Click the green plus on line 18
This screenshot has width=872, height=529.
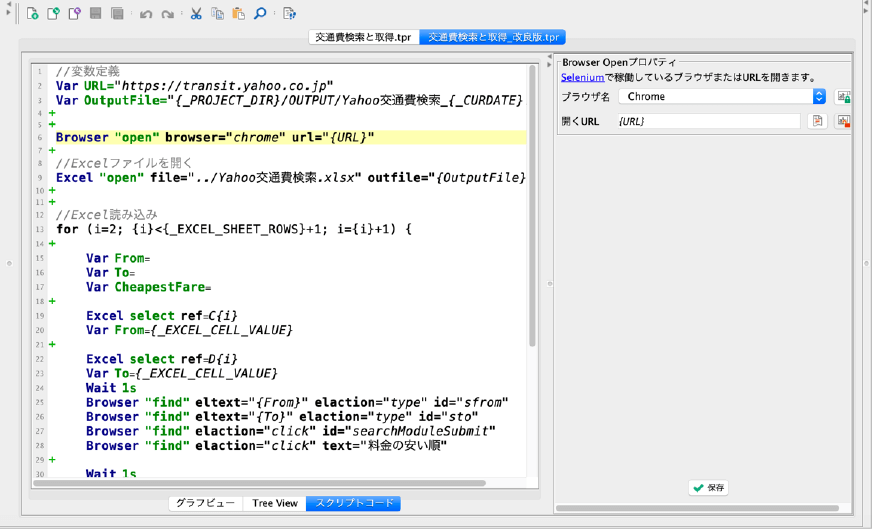[x=52, y=301]
